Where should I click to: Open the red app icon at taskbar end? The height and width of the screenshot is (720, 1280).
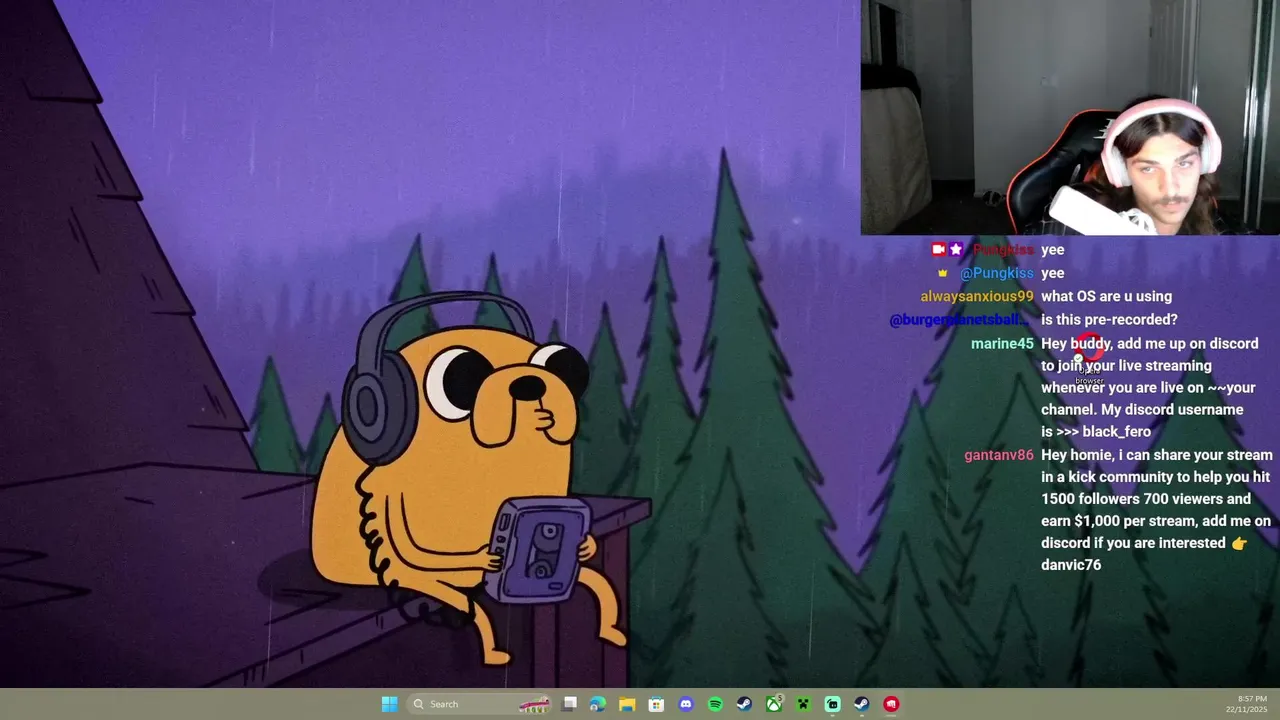pyautogui.click(x=891, y=704)
